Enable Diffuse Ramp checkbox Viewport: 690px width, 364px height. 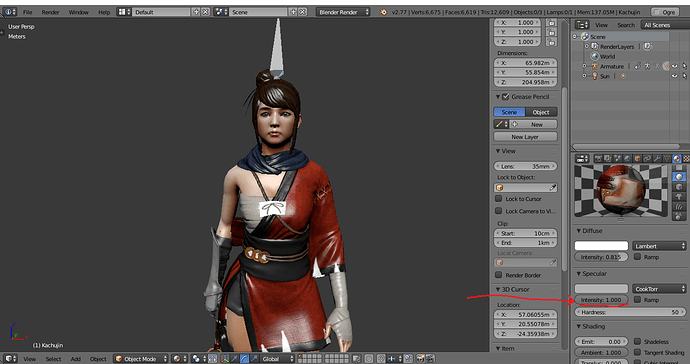(637, 257)
